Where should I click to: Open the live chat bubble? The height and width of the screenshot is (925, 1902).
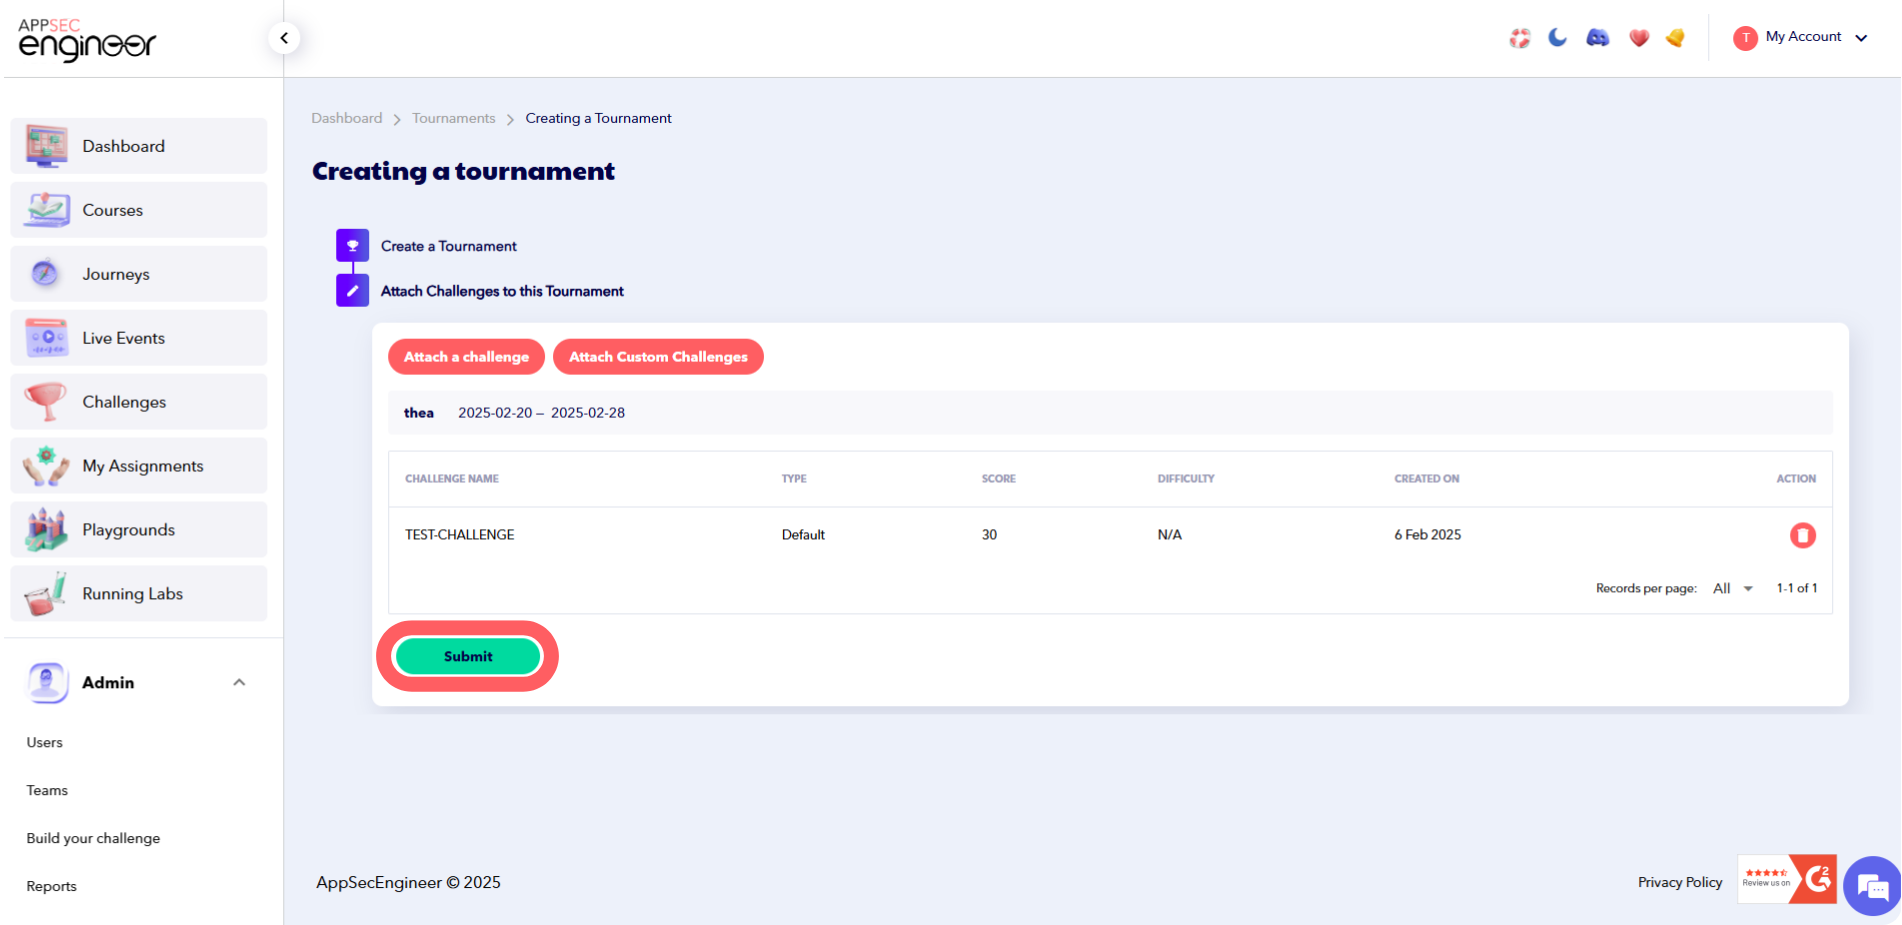(1871, 886)
